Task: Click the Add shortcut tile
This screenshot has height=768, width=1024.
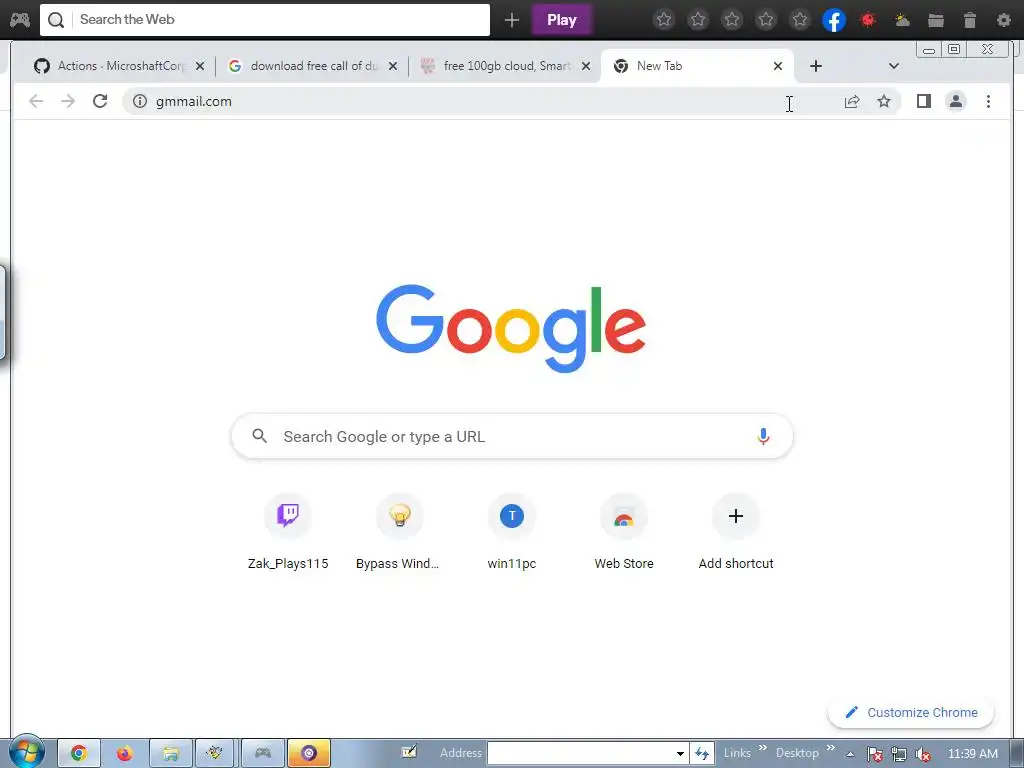Action: point(736,532)
